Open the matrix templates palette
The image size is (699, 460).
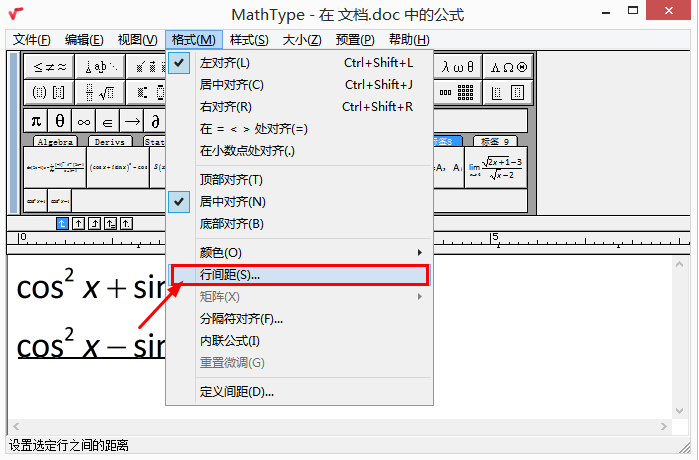coord(458,92)
